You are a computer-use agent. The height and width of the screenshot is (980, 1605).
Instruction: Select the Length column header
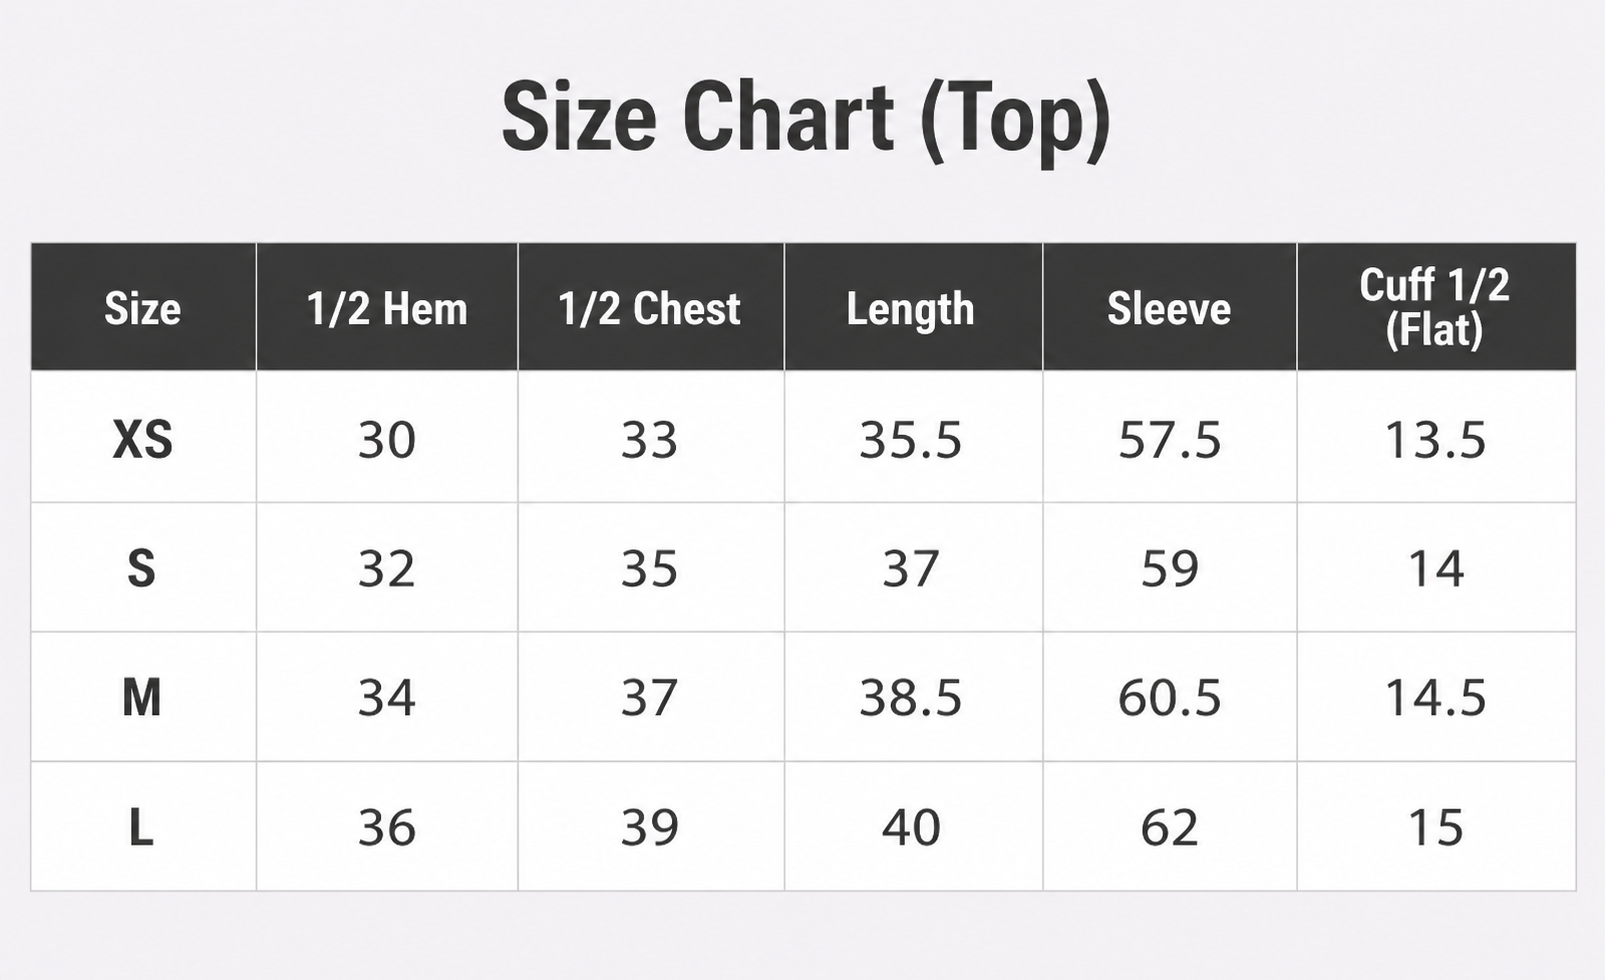pyautogui.click(x=910, y=309)
